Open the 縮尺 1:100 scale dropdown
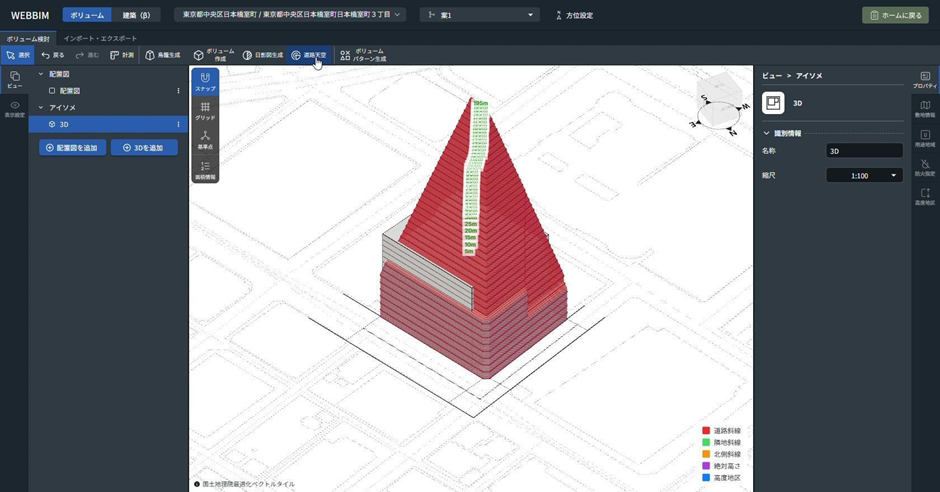Image resolution: width=940 pixels, height=492 pixels. pos(864,175)
